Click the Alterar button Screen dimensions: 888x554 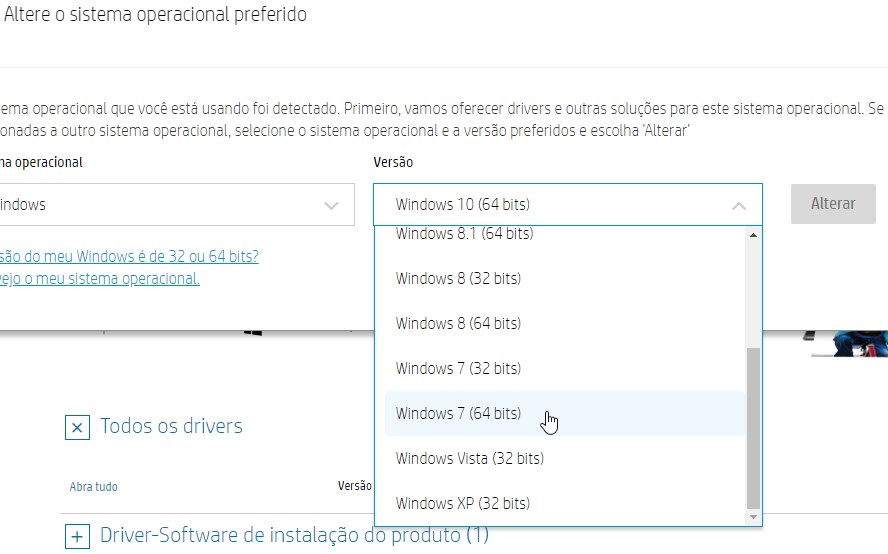tap(833, 204)
